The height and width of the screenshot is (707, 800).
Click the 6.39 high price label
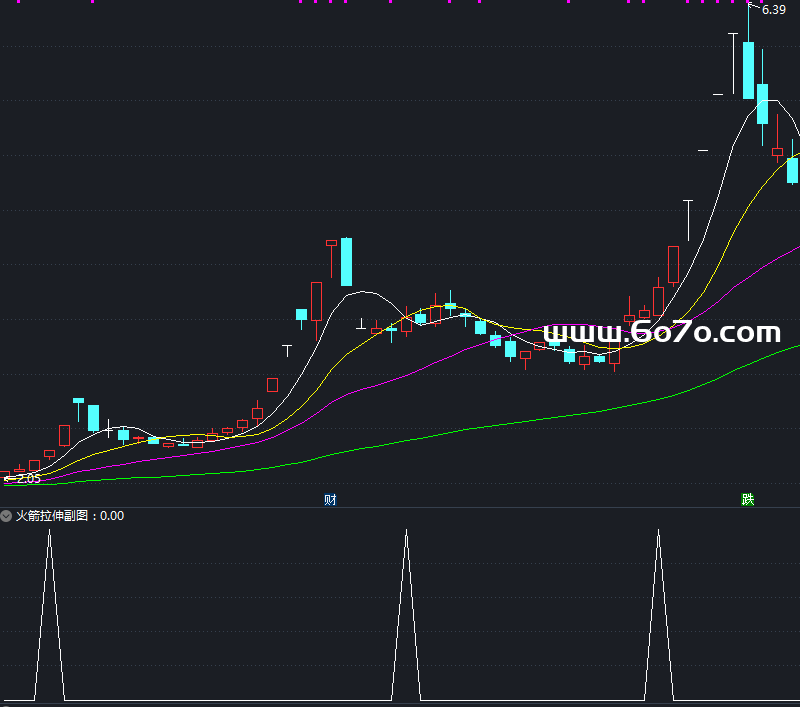coord(773,10)
